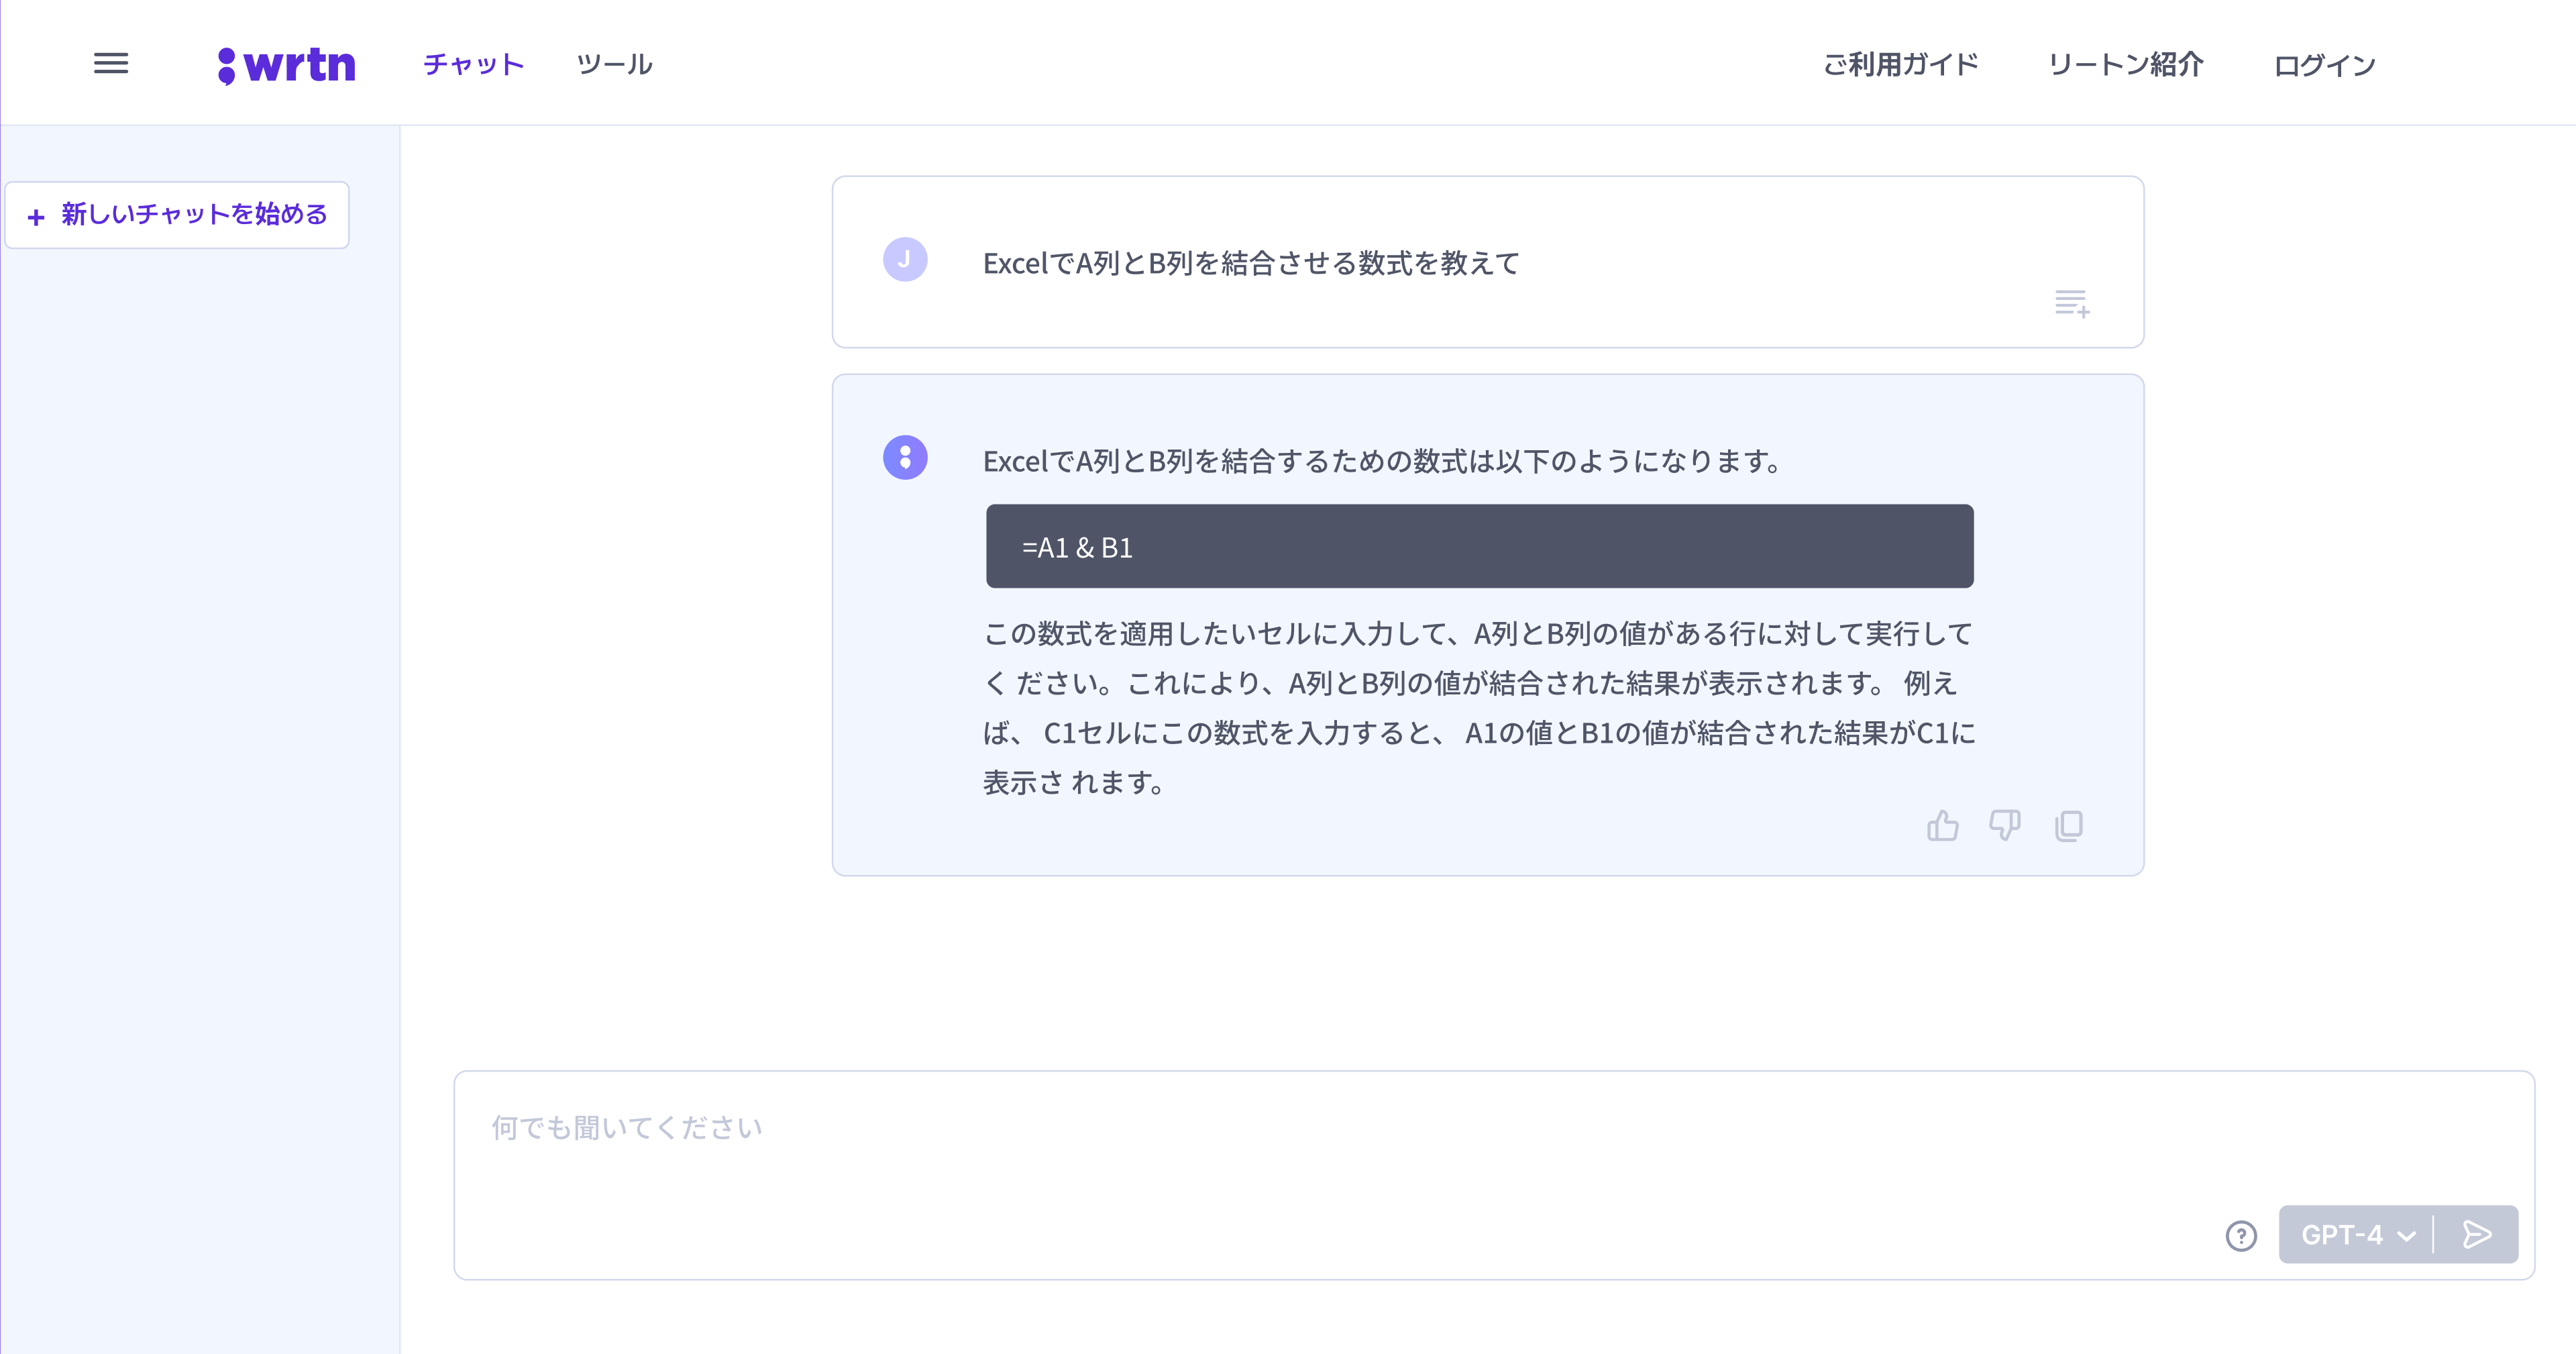
Task: Switch to the チャット tab
Action: coord(473,65)
